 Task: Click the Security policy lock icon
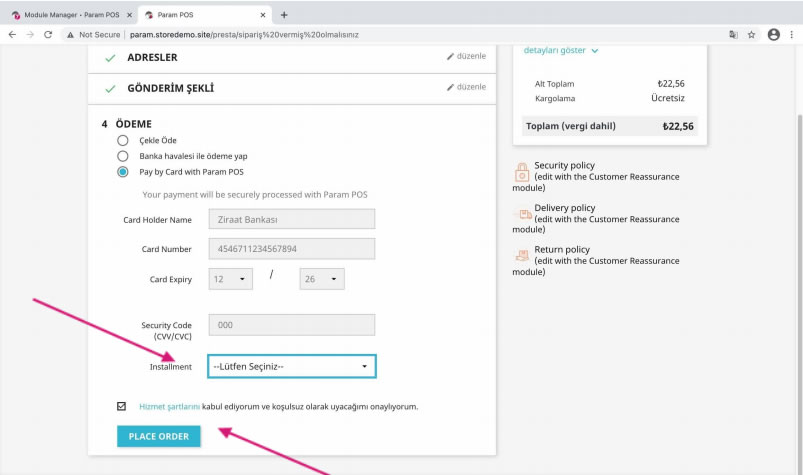pos(521,172)
